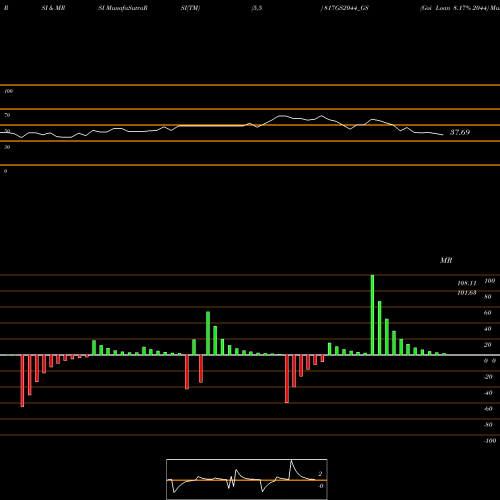Screen dimensions: 500x500
Task: Click the 60 label on MR axis
Action: pyautogui.click(x=488, y=313)
